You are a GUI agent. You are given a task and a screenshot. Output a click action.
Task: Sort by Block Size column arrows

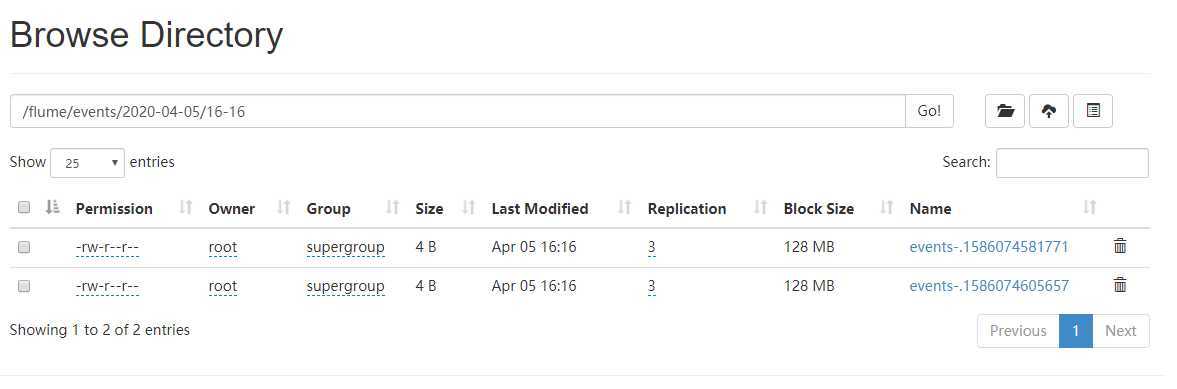(x=887, y=207)
